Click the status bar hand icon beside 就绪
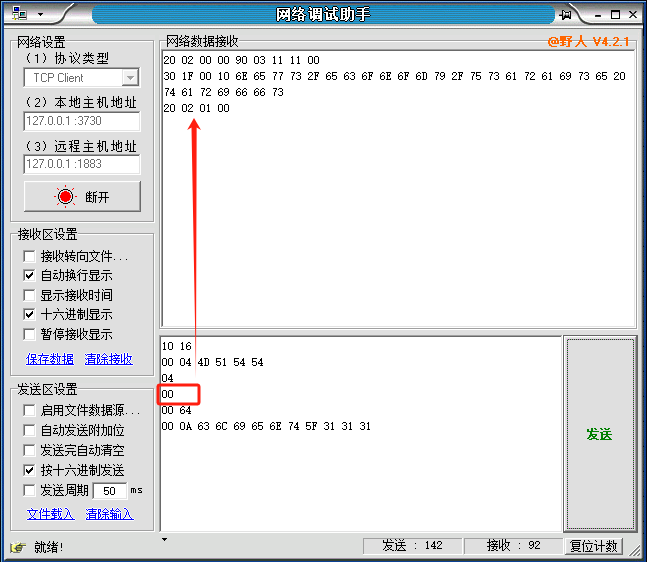Viewport: 647px width, 562px height. pos(19,548)
